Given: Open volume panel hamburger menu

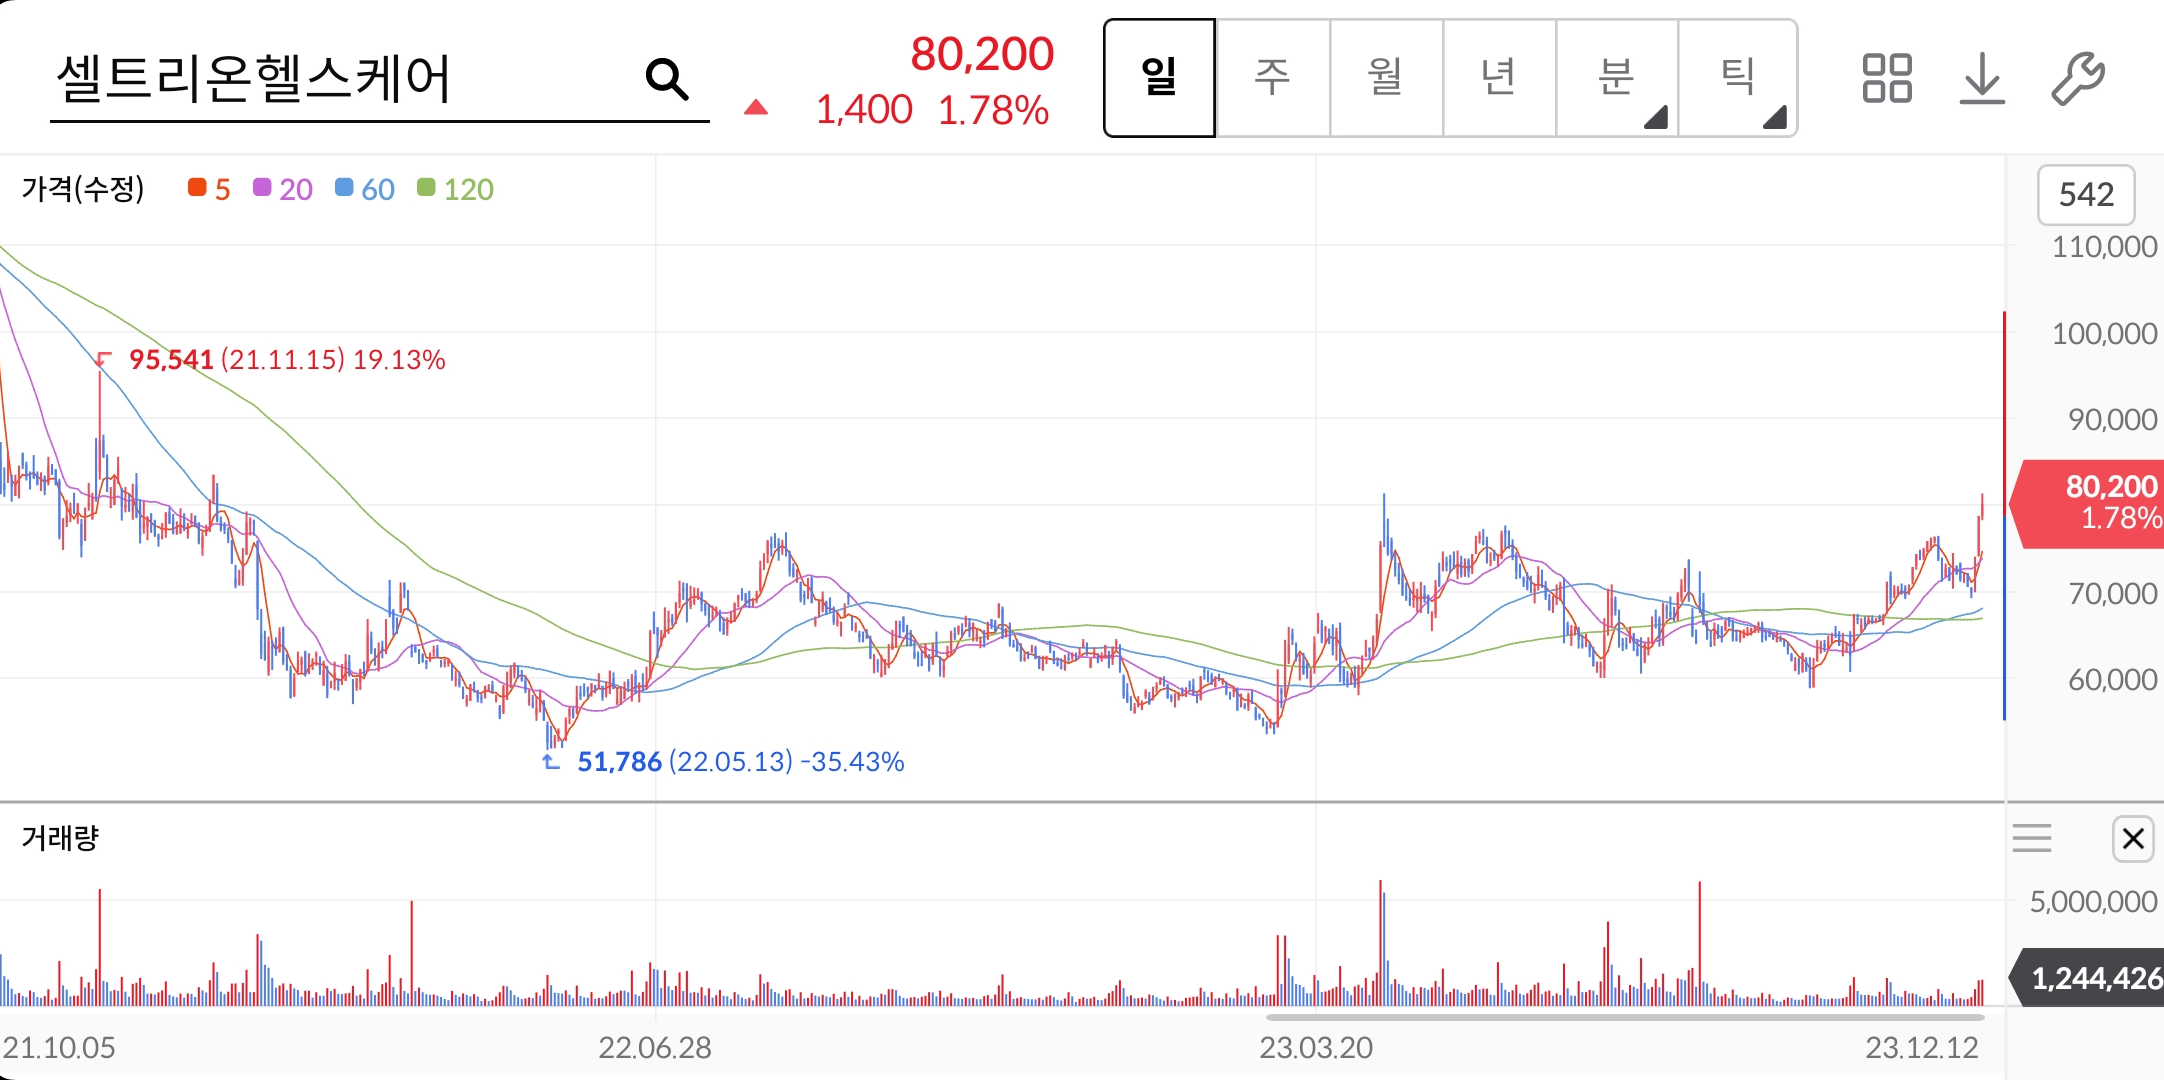Looking at the screenshot, I should pos(2032,838).
